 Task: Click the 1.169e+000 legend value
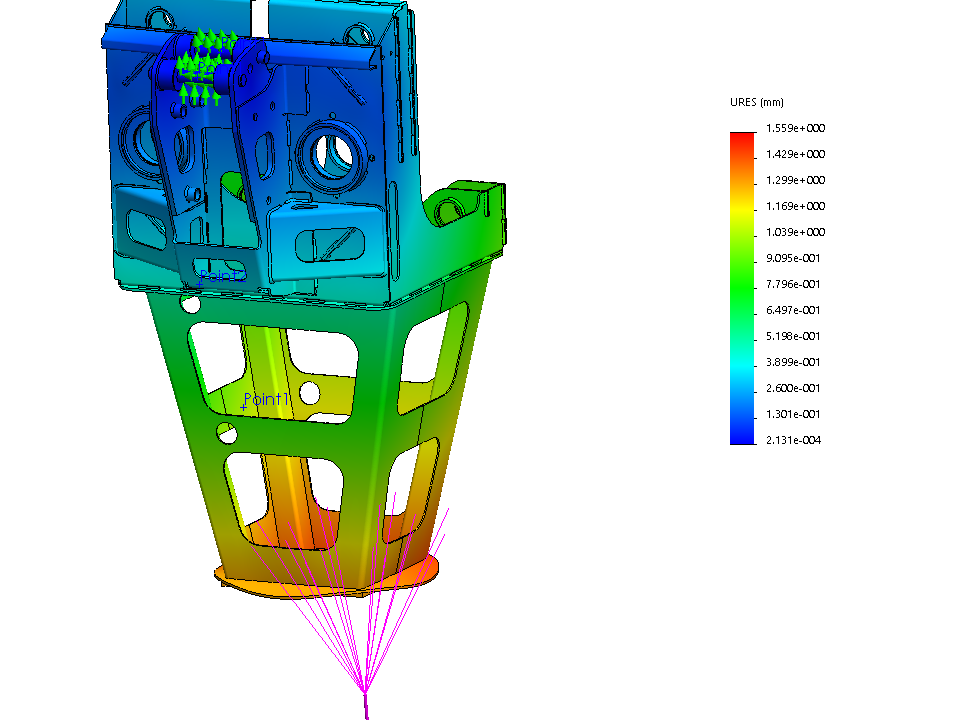[x=795, y=207]
